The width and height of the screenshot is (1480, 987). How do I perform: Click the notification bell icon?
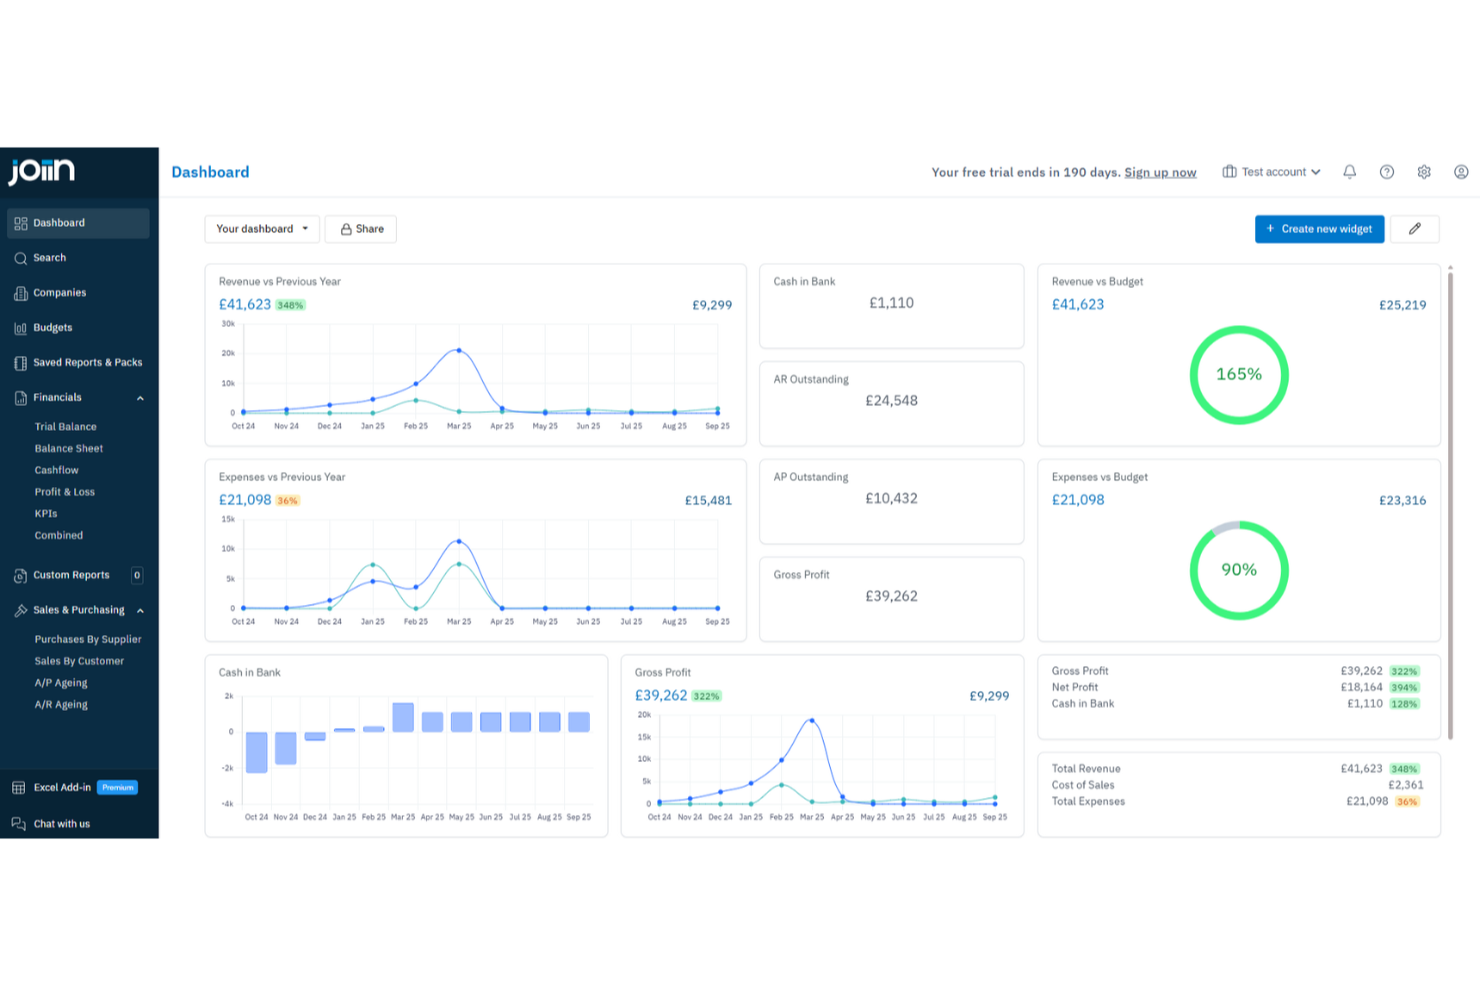(1349, 171)
